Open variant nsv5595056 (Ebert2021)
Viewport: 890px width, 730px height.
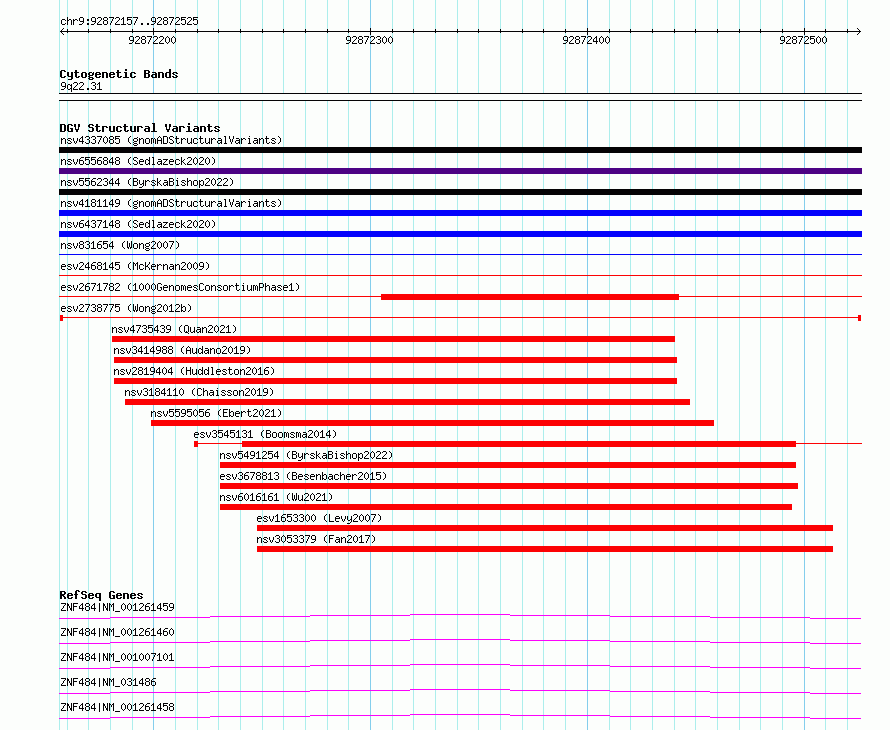[x=216, y=413]
